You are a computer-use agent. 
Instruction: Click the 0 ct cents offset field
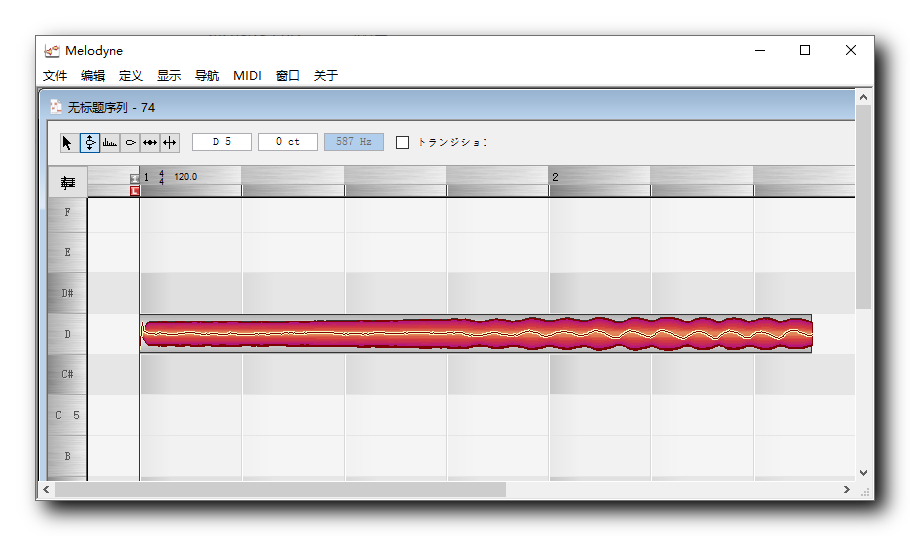tap(288, 142)
